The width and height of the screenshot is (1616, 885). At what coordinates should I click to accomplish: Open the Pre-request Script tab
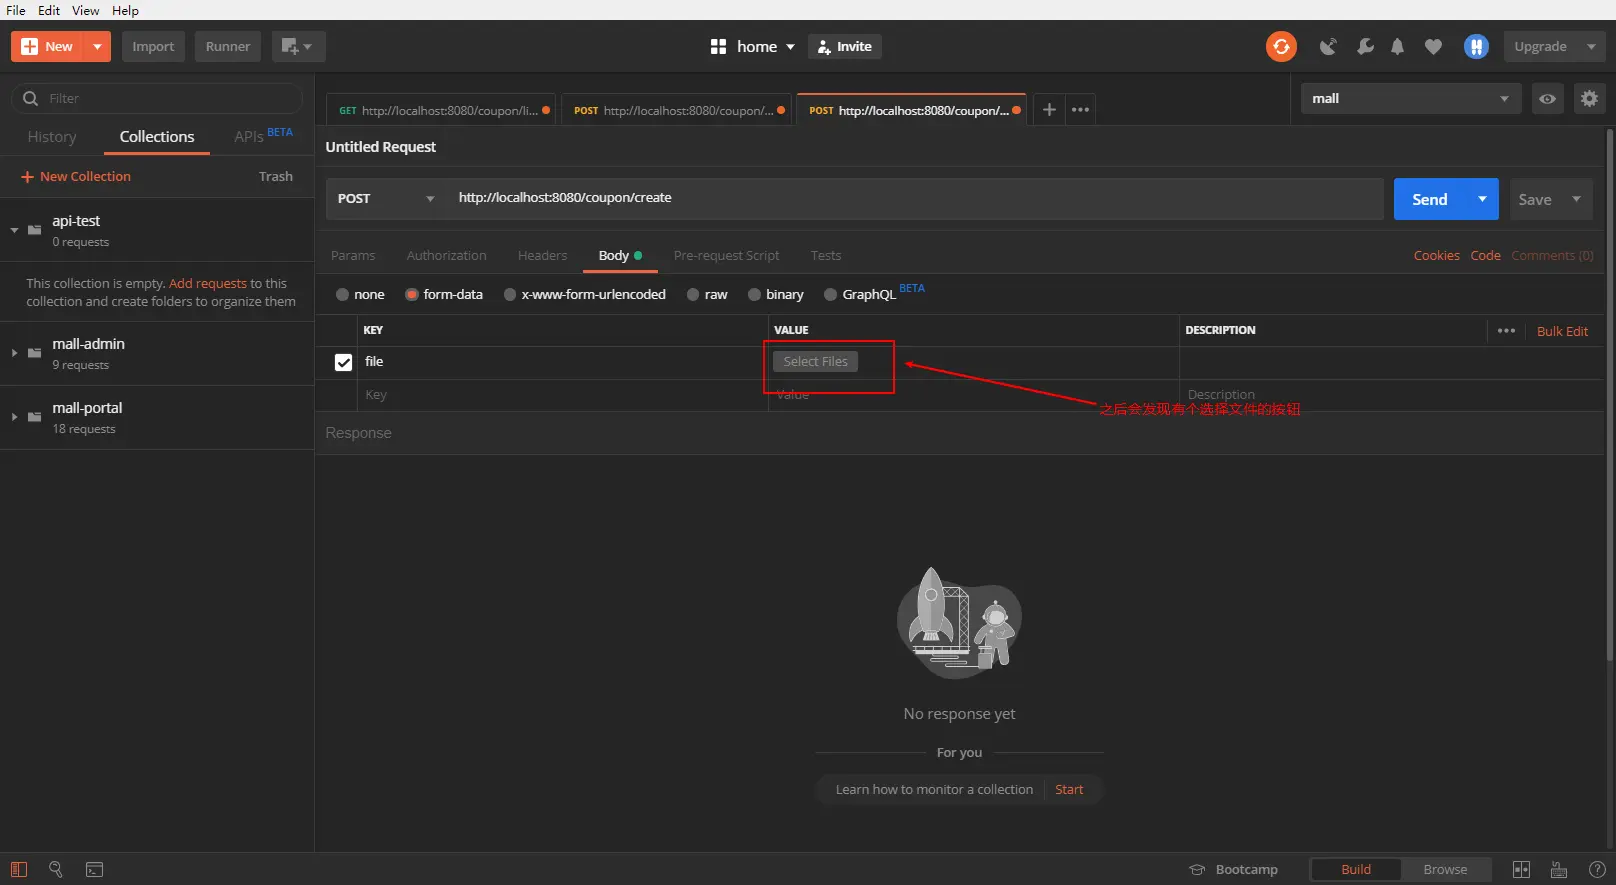[x=726, y=255]
